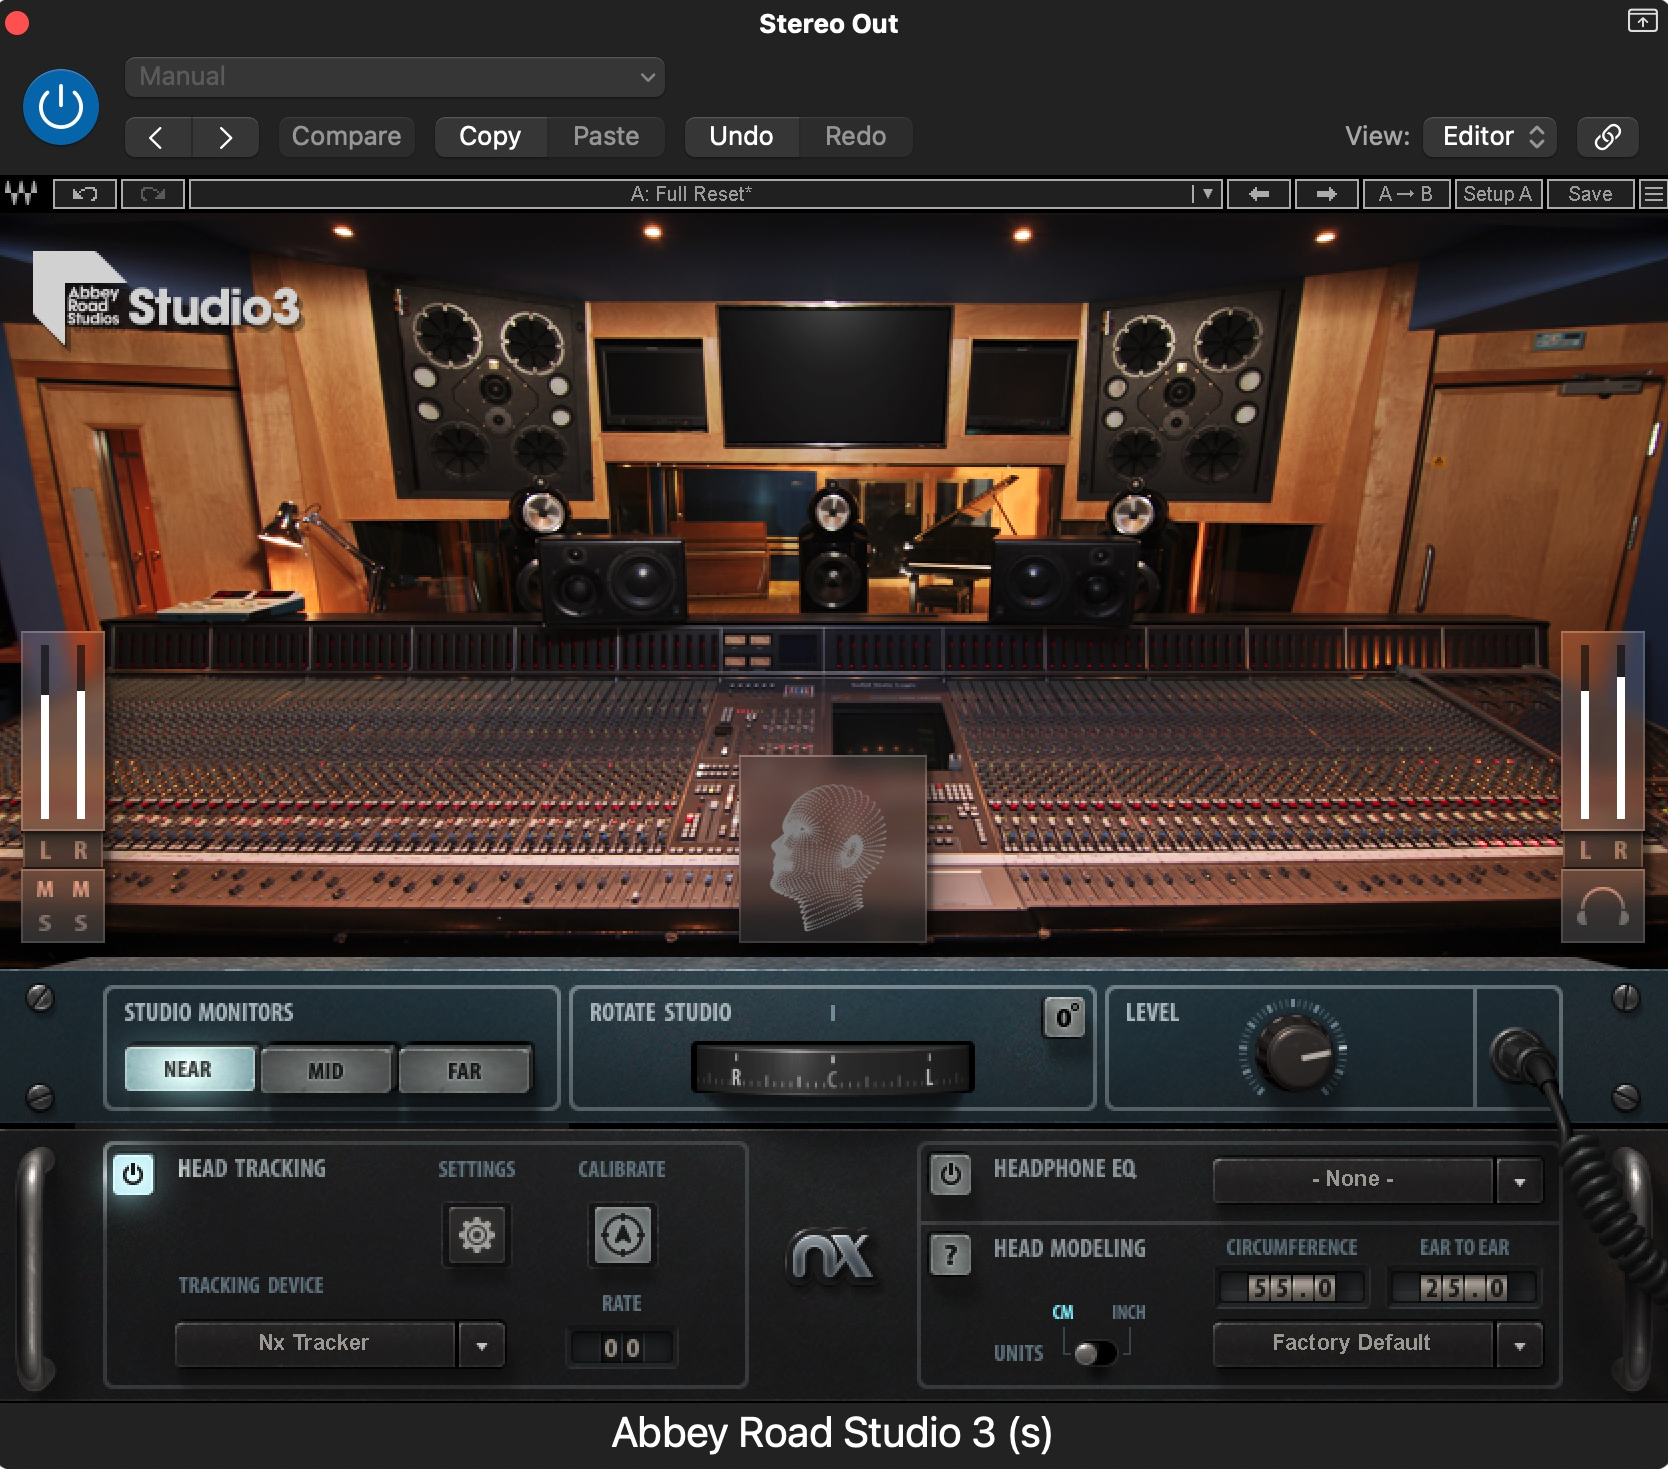The image size is (1668, 1469).
Task: Click the Rate input field
Action: coord(620,1347)
